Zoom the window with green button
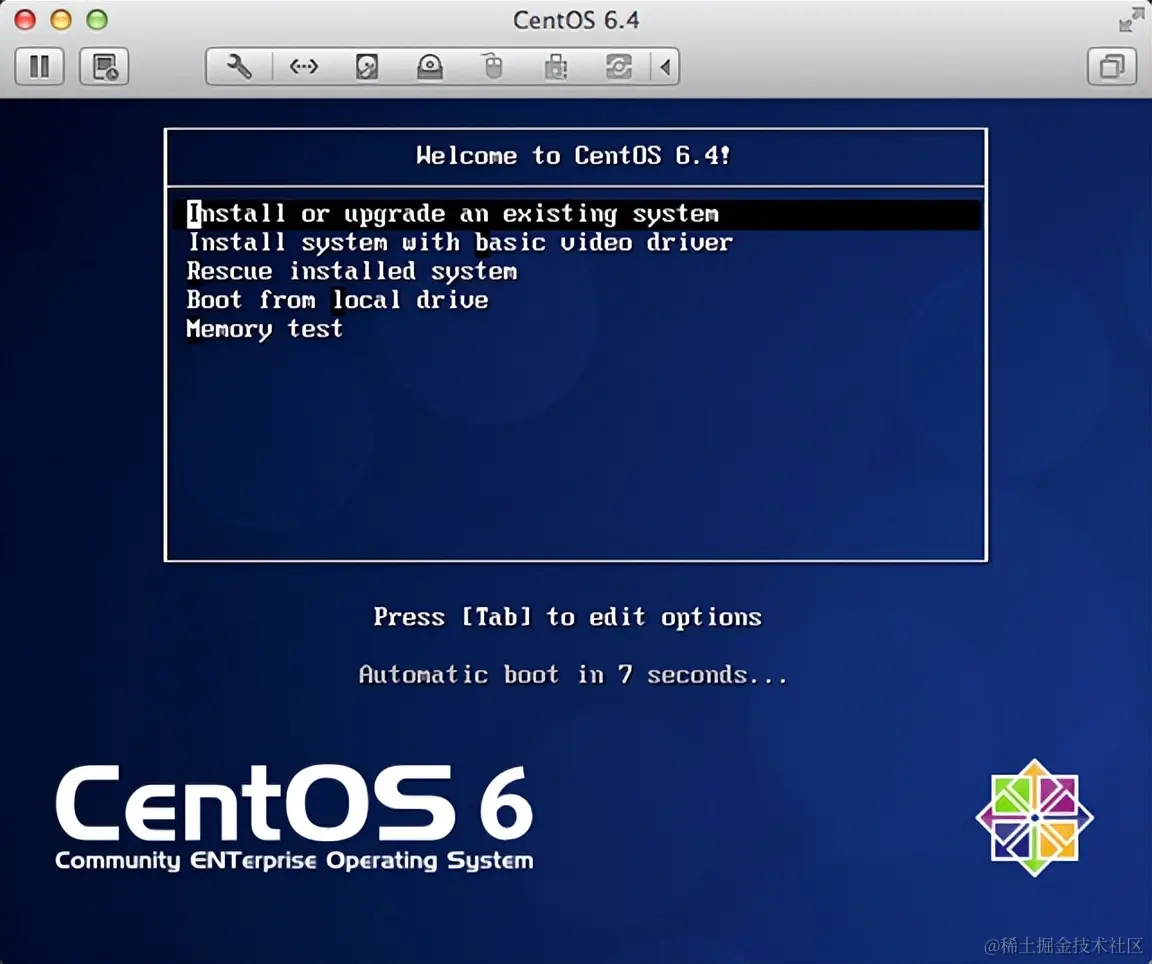 [97, 20]
